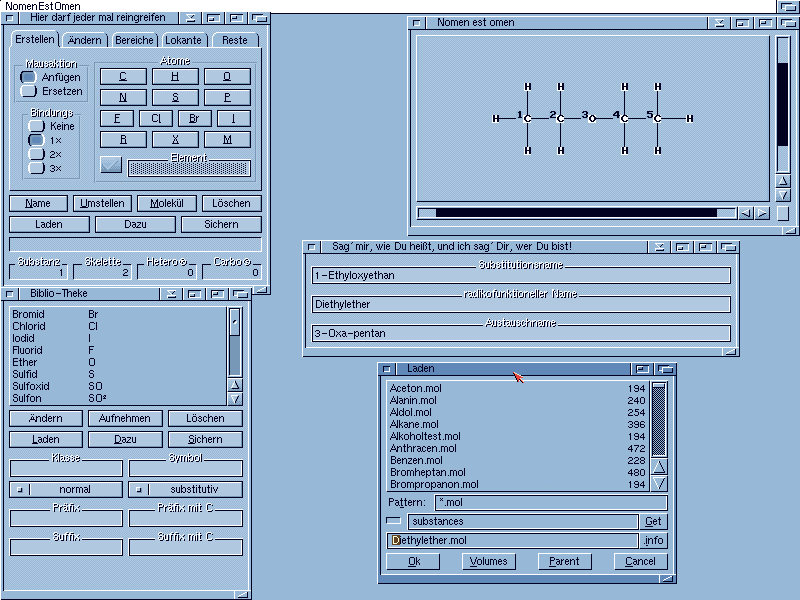800x600 pixels.
Task: Open the Lokante tab
Action: click(185, 40)
